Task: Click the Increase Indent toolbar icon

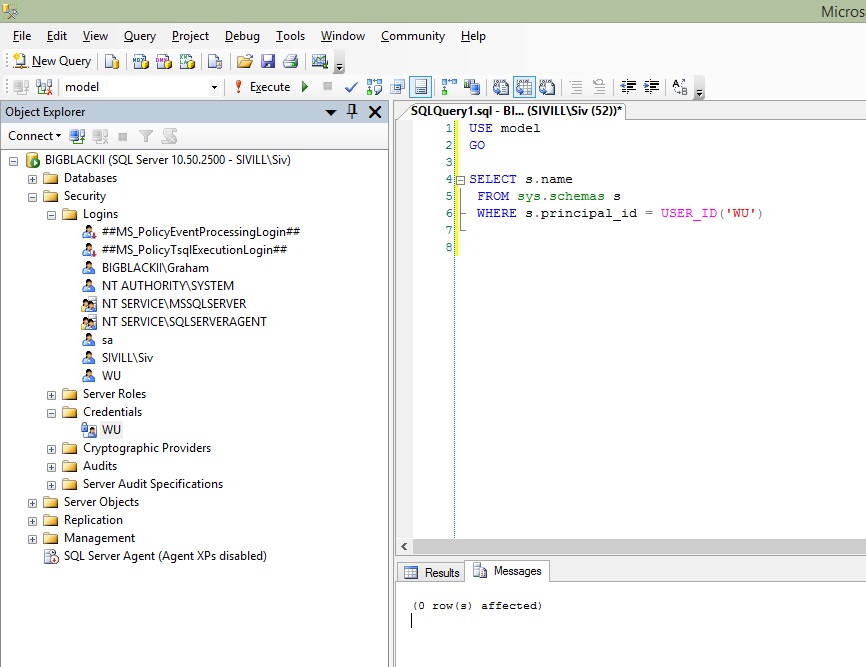Action: click(x=651, y=87)
